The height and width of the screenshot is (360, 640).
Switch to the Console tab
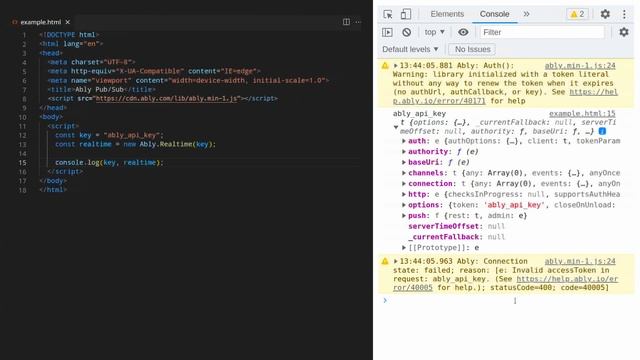494,14
